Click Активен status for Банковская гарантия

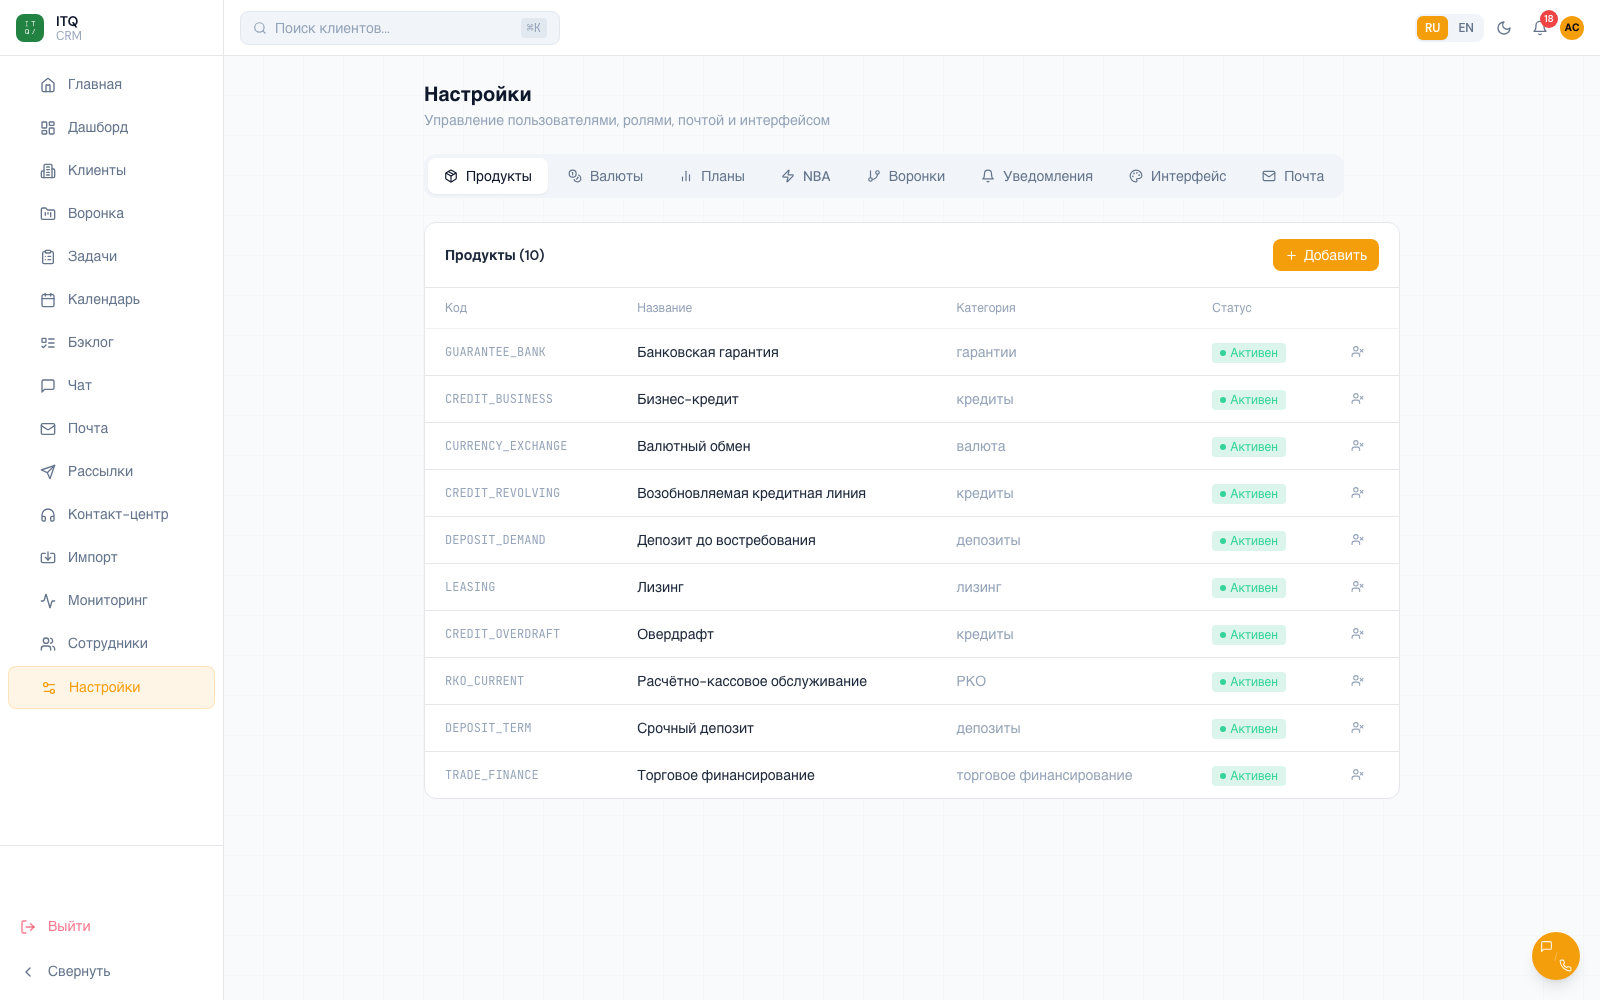[1249, 353]
